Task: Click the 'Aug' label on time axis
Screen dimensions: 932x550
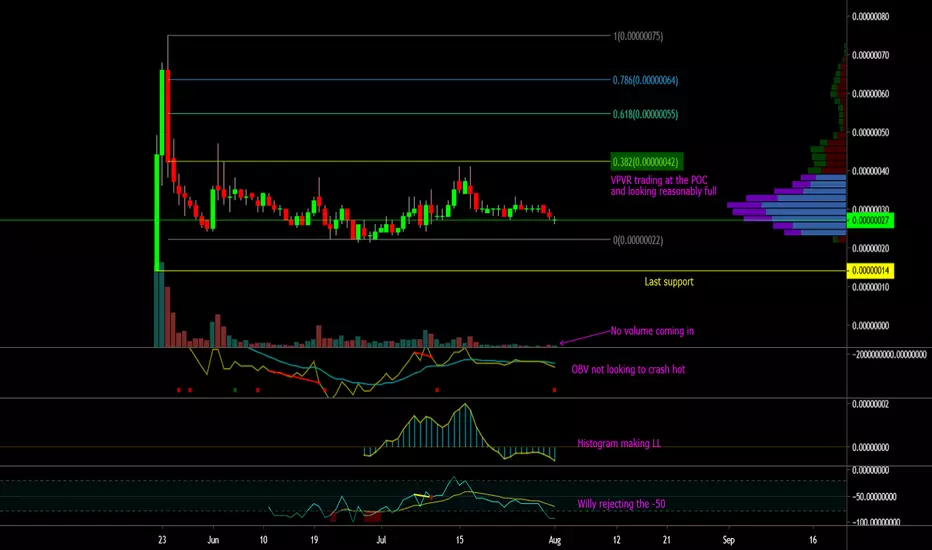Action: pos(555,540)
